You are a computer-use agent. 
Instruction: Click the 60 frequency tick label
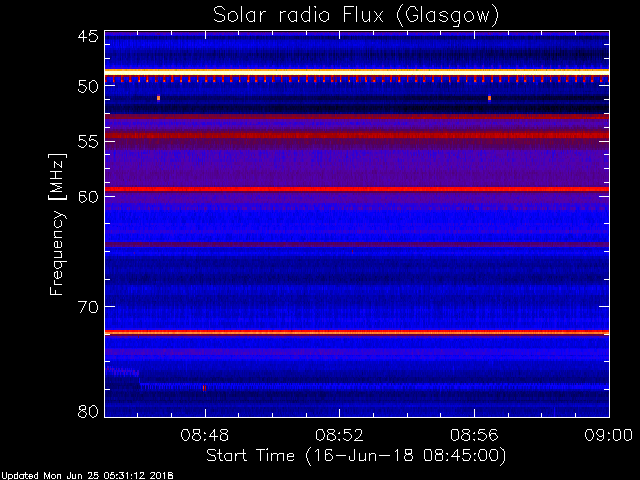[x=88, y=197]
